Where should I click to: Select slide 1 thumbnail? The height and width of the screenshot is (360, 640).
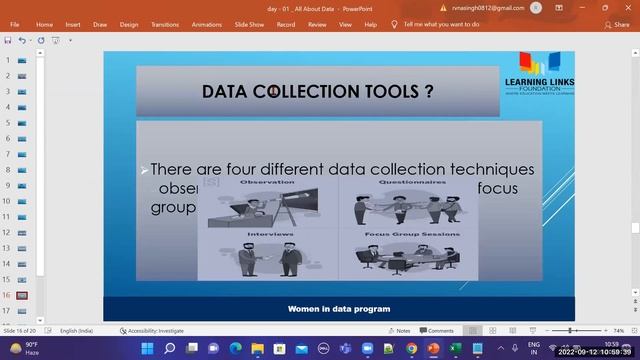[22, 60]
